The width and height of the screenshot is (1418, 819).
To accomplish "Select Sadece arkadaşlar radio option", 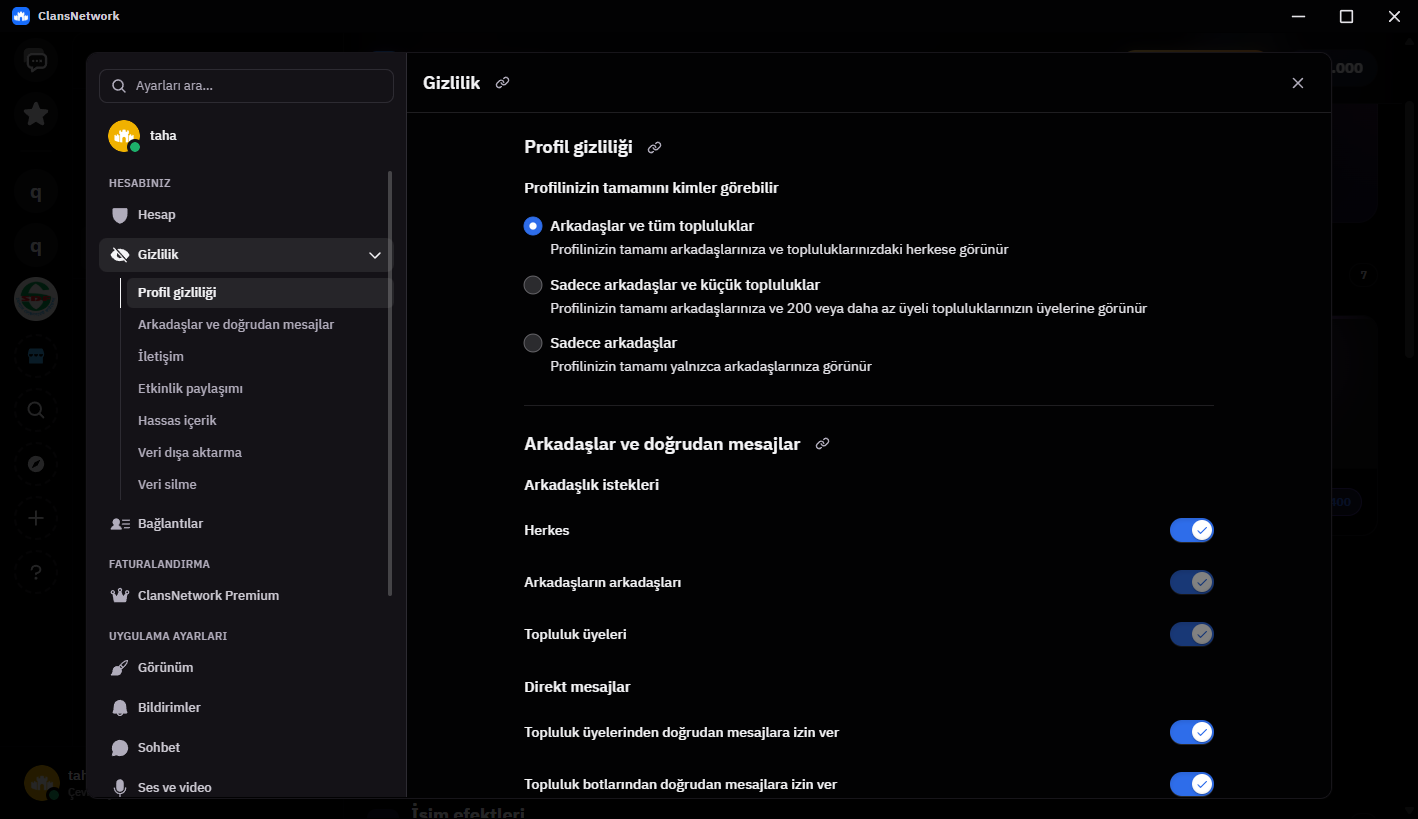I will (x=533, y=343).
